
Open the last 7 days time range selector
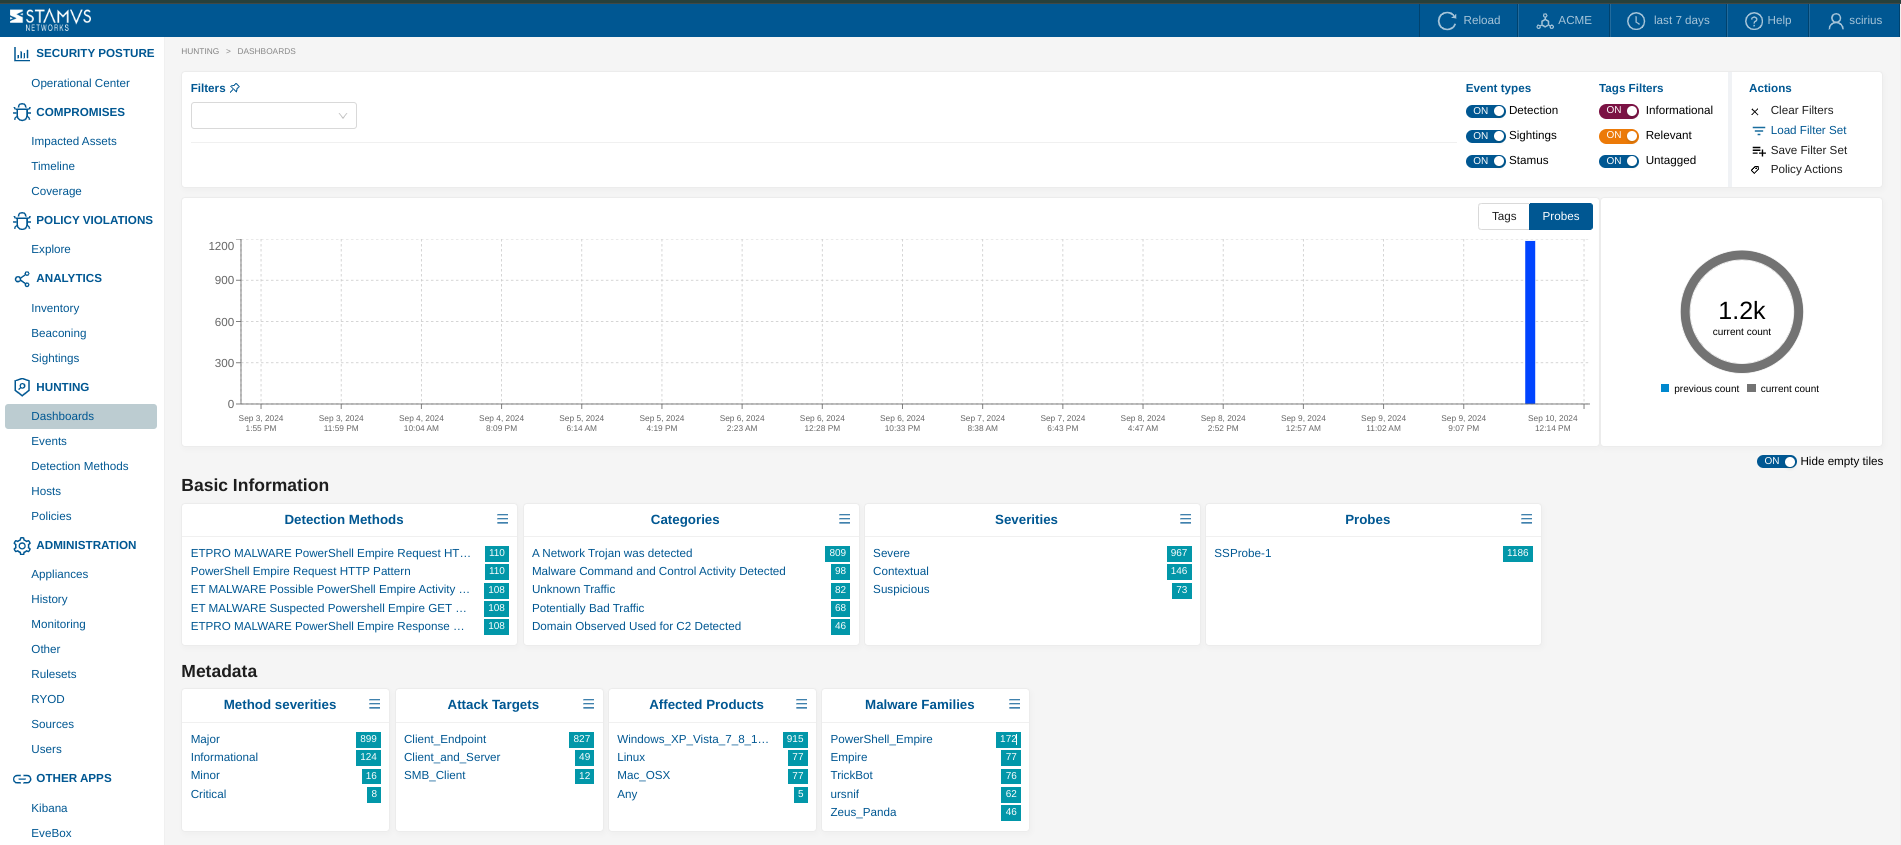tap(1668, 20)
